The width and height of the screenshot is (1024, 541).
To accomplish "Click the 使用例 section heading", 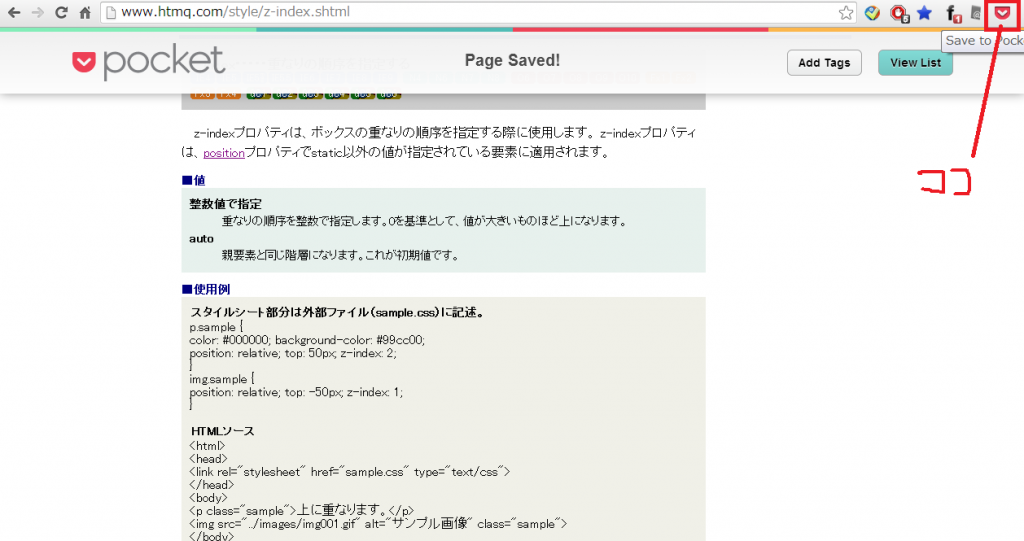I will click(206, 289).
